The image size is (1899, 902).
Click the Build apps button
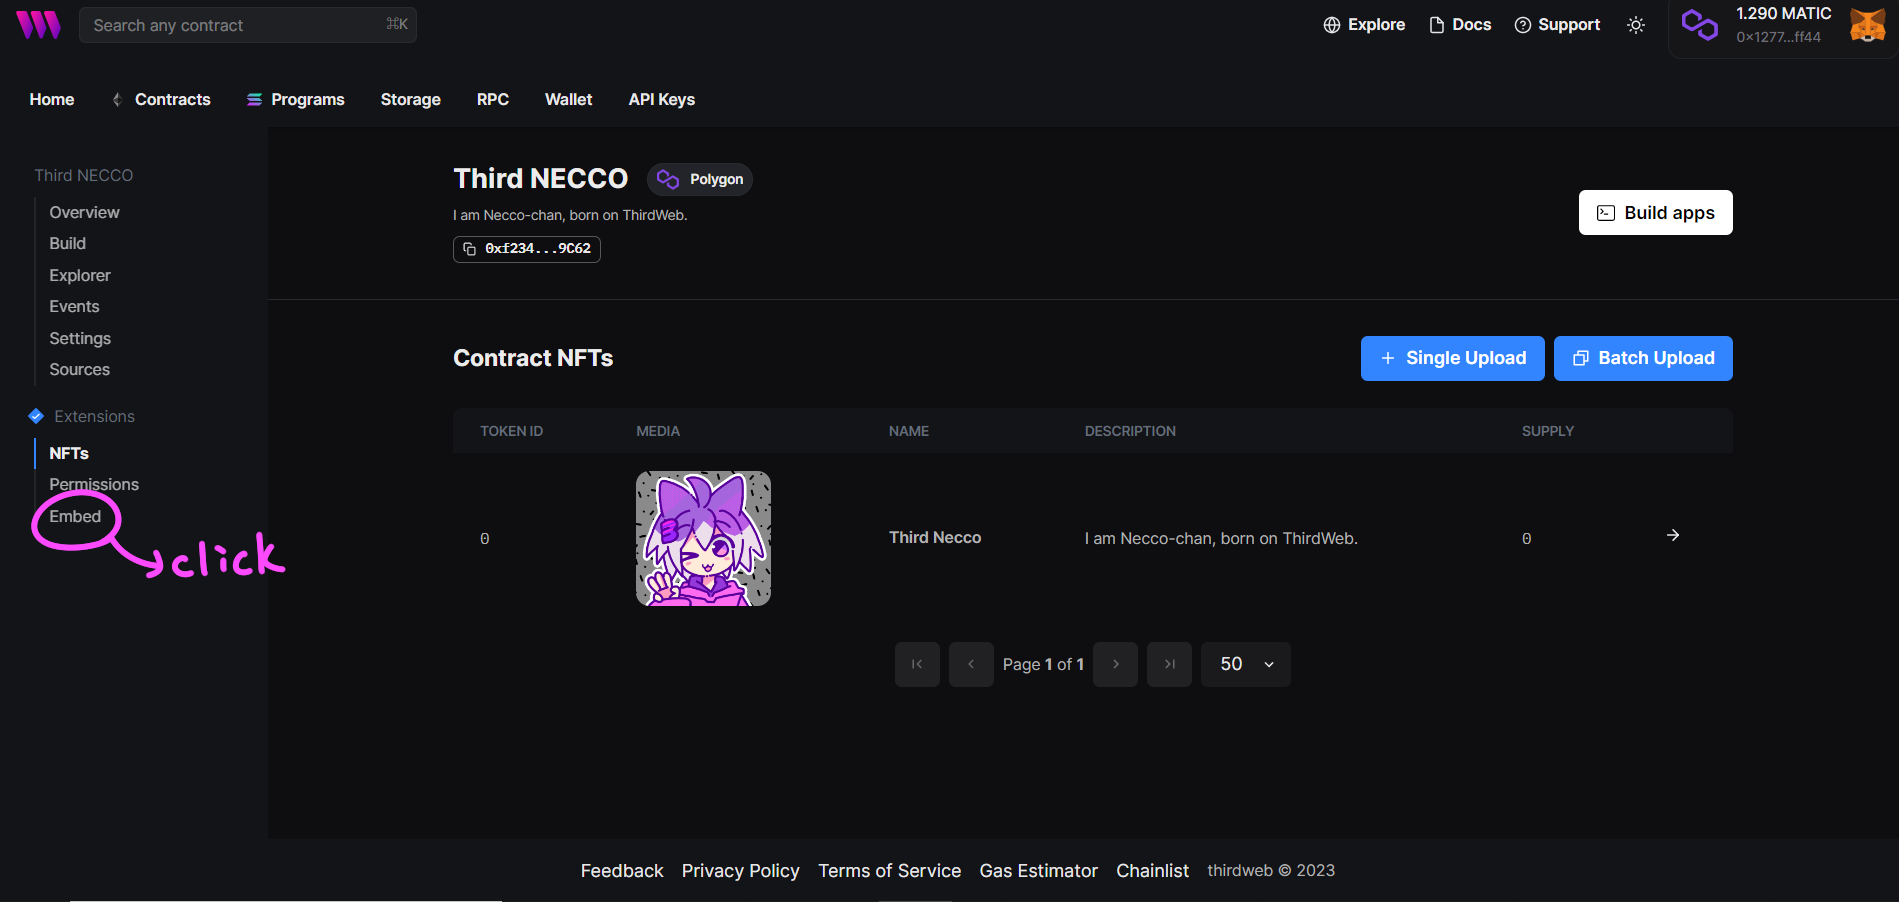(1656, 213)
